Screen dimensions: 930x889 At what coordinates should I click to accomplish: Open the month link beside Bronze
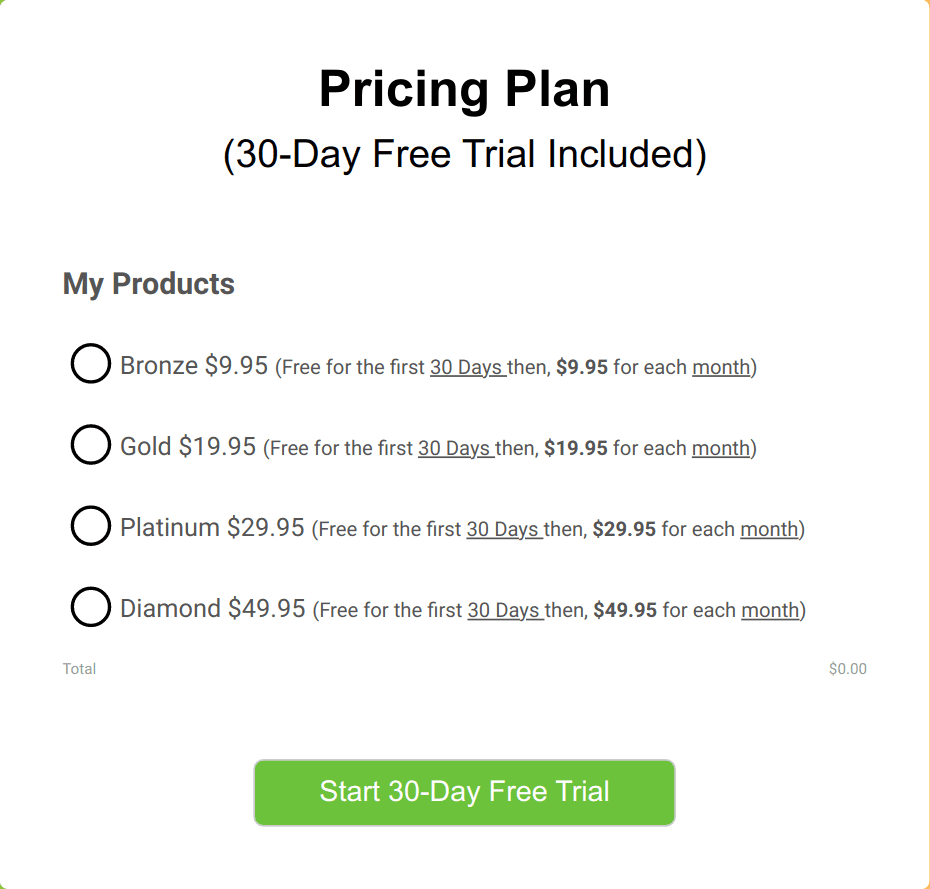pos(720,367)
